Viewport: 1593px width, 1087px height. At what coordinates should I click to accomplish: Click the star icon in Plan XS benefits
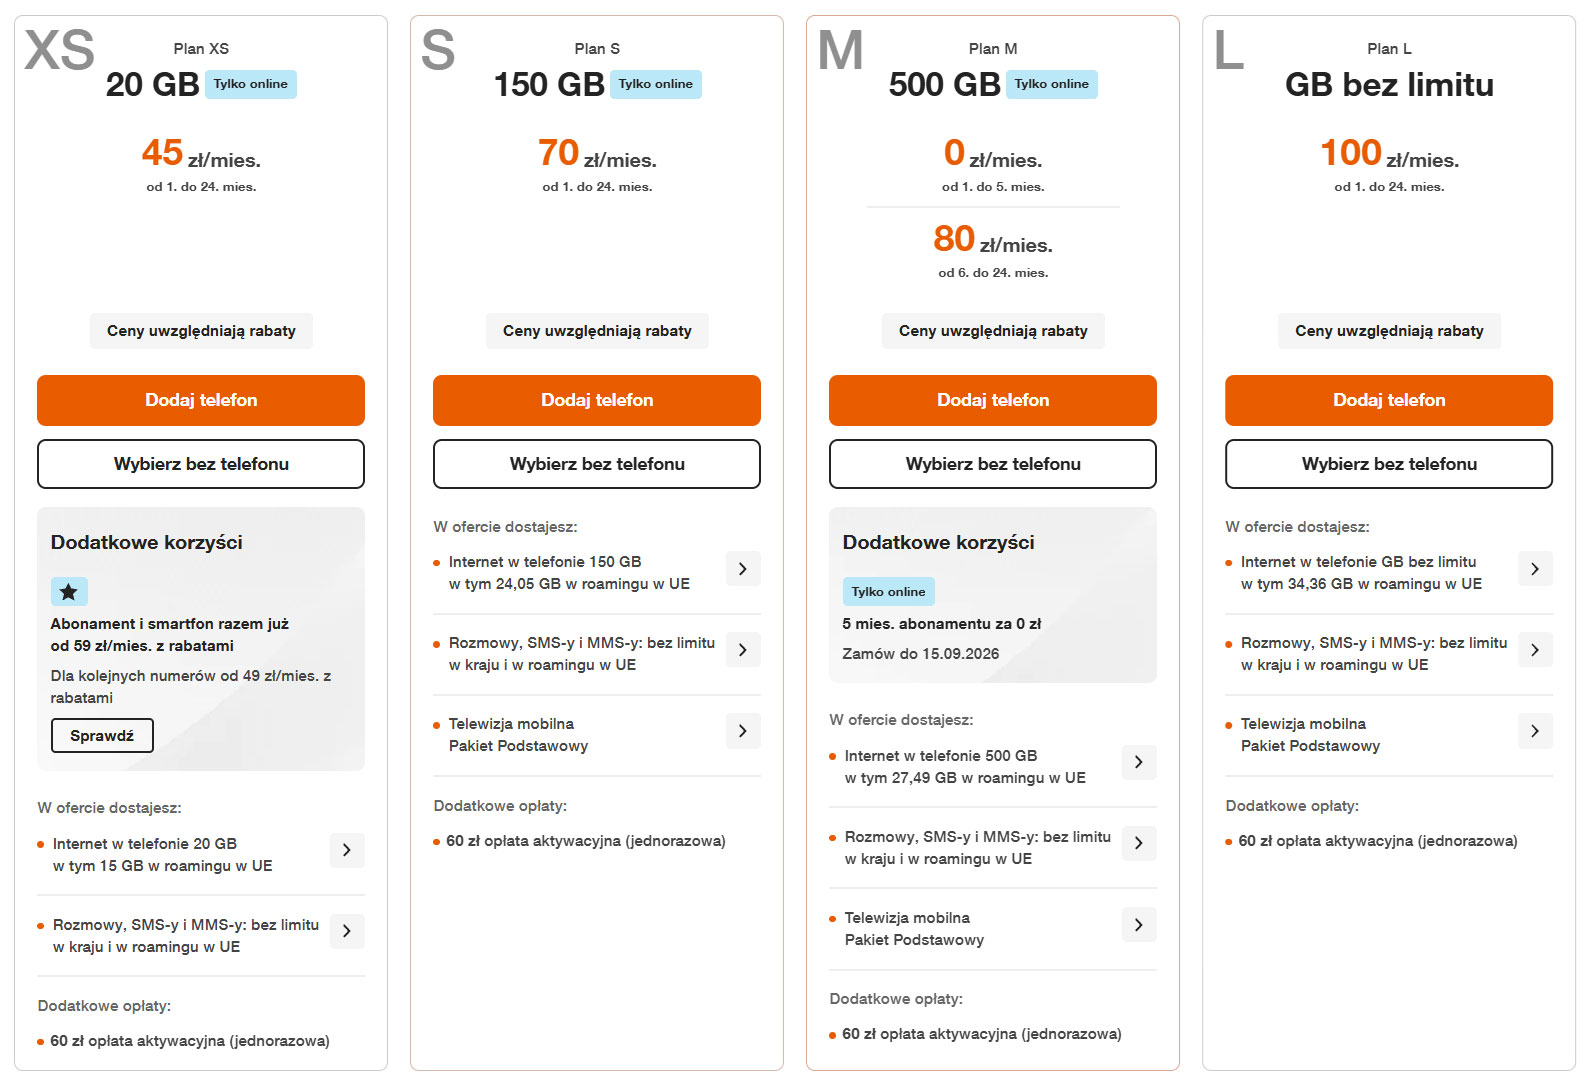(69, 592)
